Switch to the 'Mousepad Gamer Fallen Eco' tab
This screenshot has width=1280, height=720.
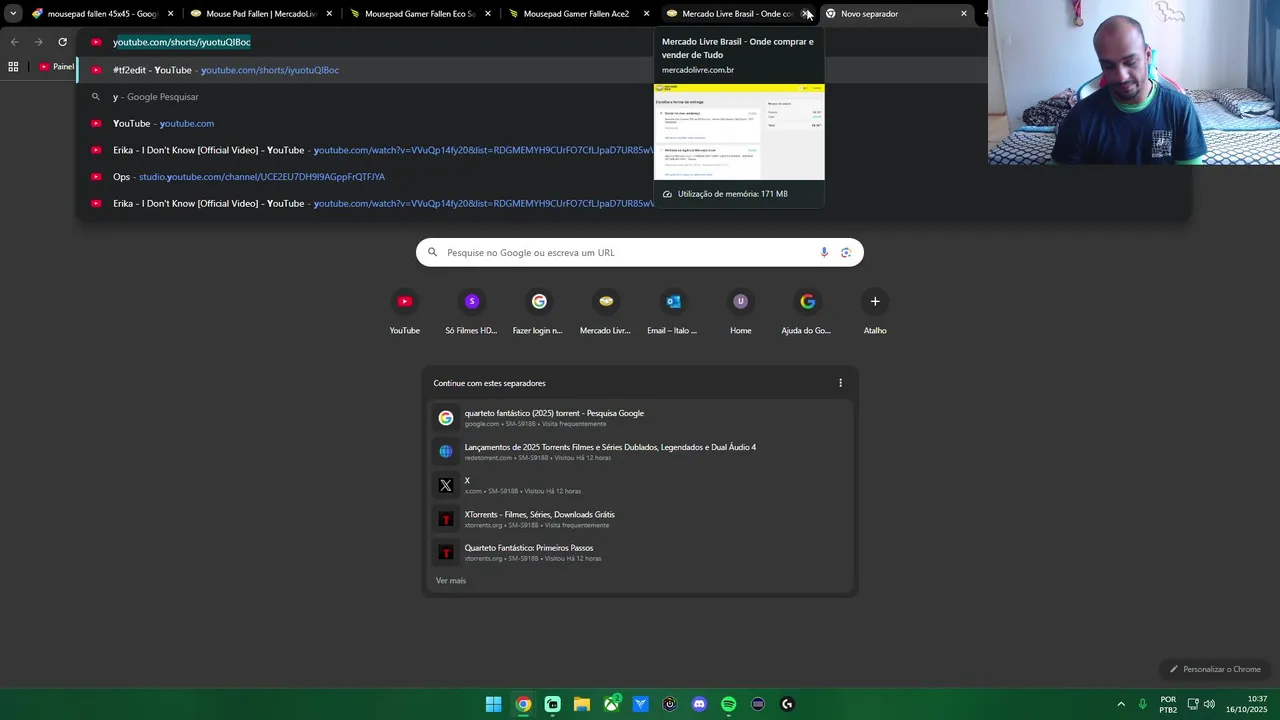pyautogui.click(x=419, y=14)
